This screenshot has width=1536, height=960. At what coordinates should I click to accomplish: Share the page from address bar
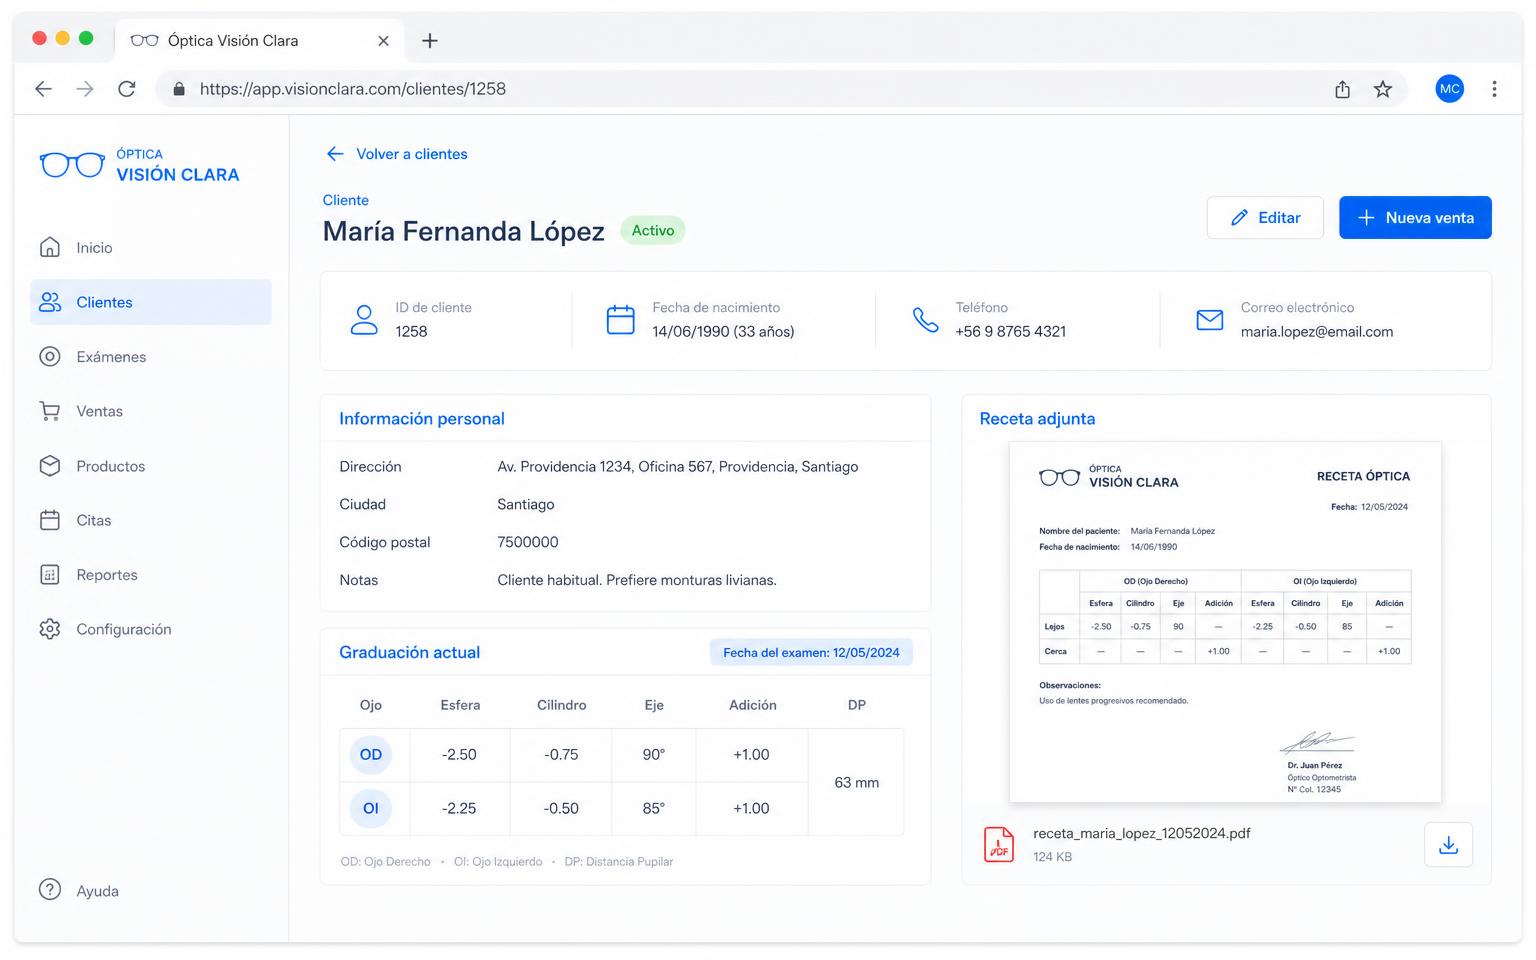[x=1342, y=89]
